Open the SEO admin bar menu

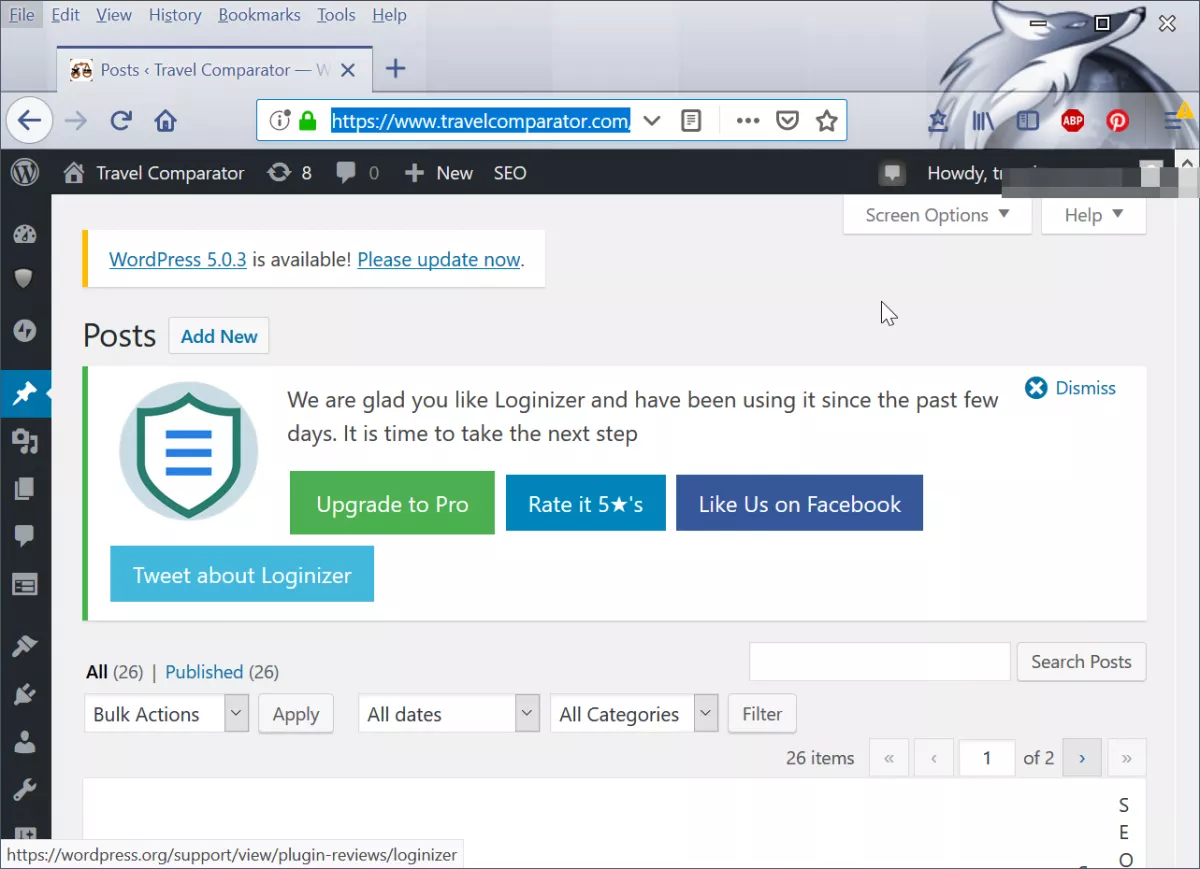510,173
